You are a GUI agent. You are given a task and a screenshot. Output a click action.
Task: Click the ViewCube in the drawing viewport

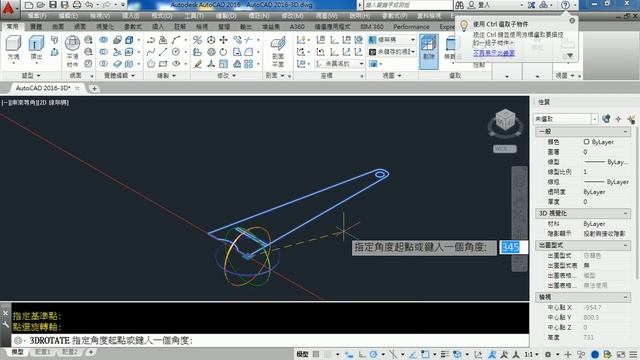point(505,121)
